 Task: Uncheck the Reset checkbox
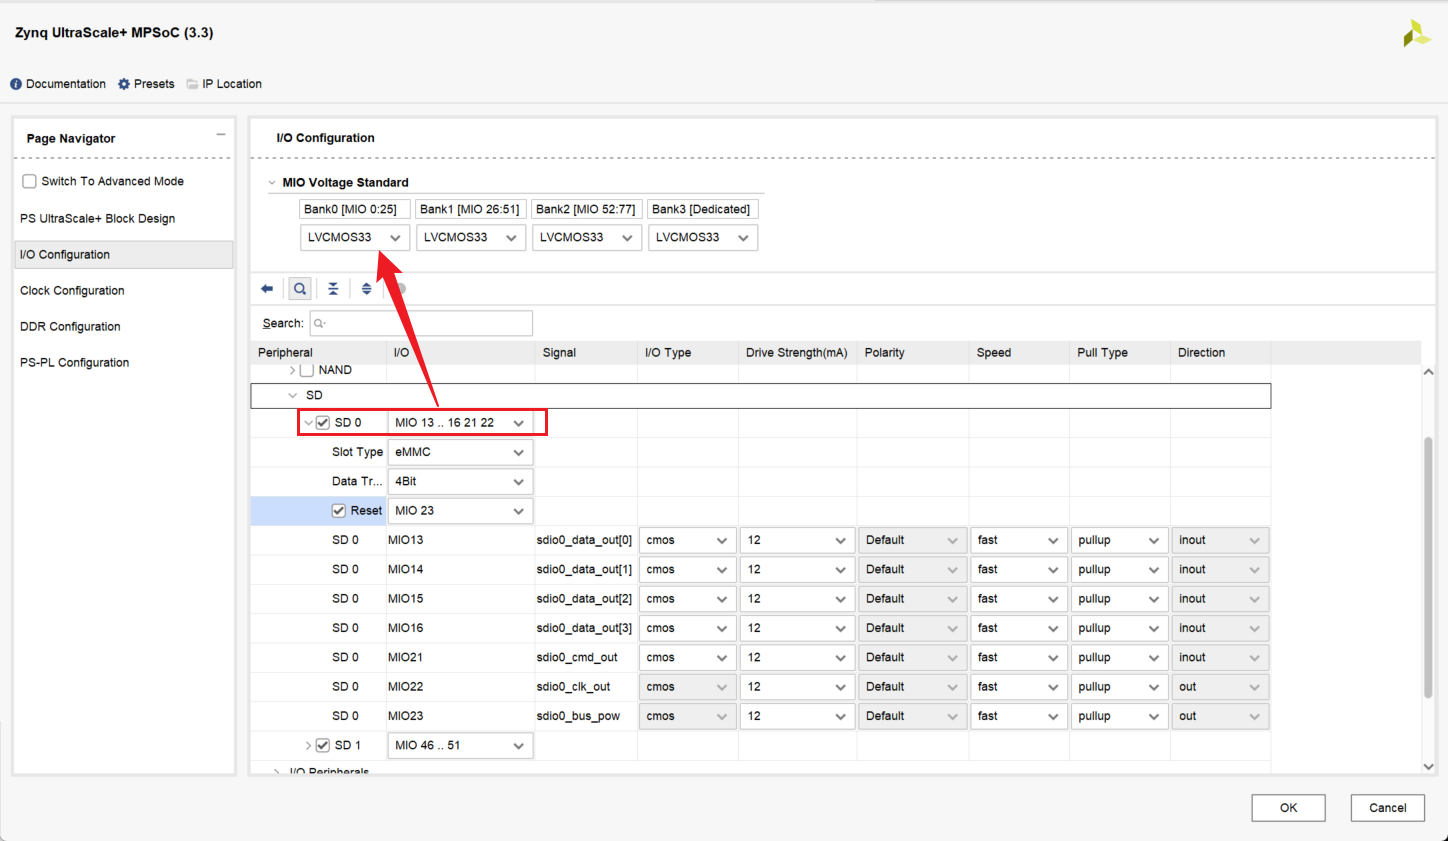[339, 511]
